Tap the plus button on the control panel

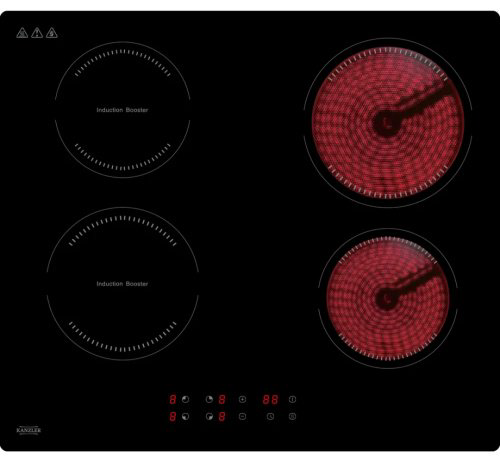point(243,399)
